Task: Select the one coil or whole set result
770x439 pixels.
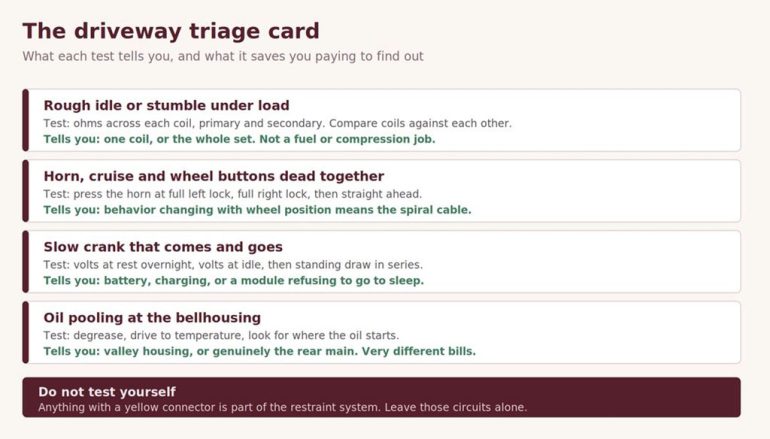Action: pos(239,139)
